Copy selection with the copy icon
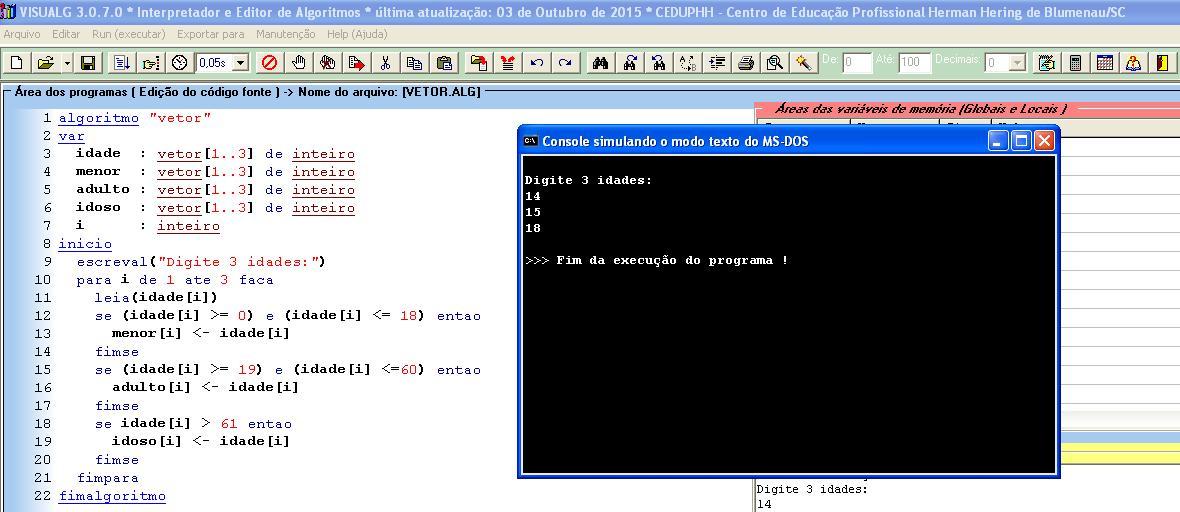Viewport: 1180px width, 512px height. pyautogui.click(x=414, y=63)
